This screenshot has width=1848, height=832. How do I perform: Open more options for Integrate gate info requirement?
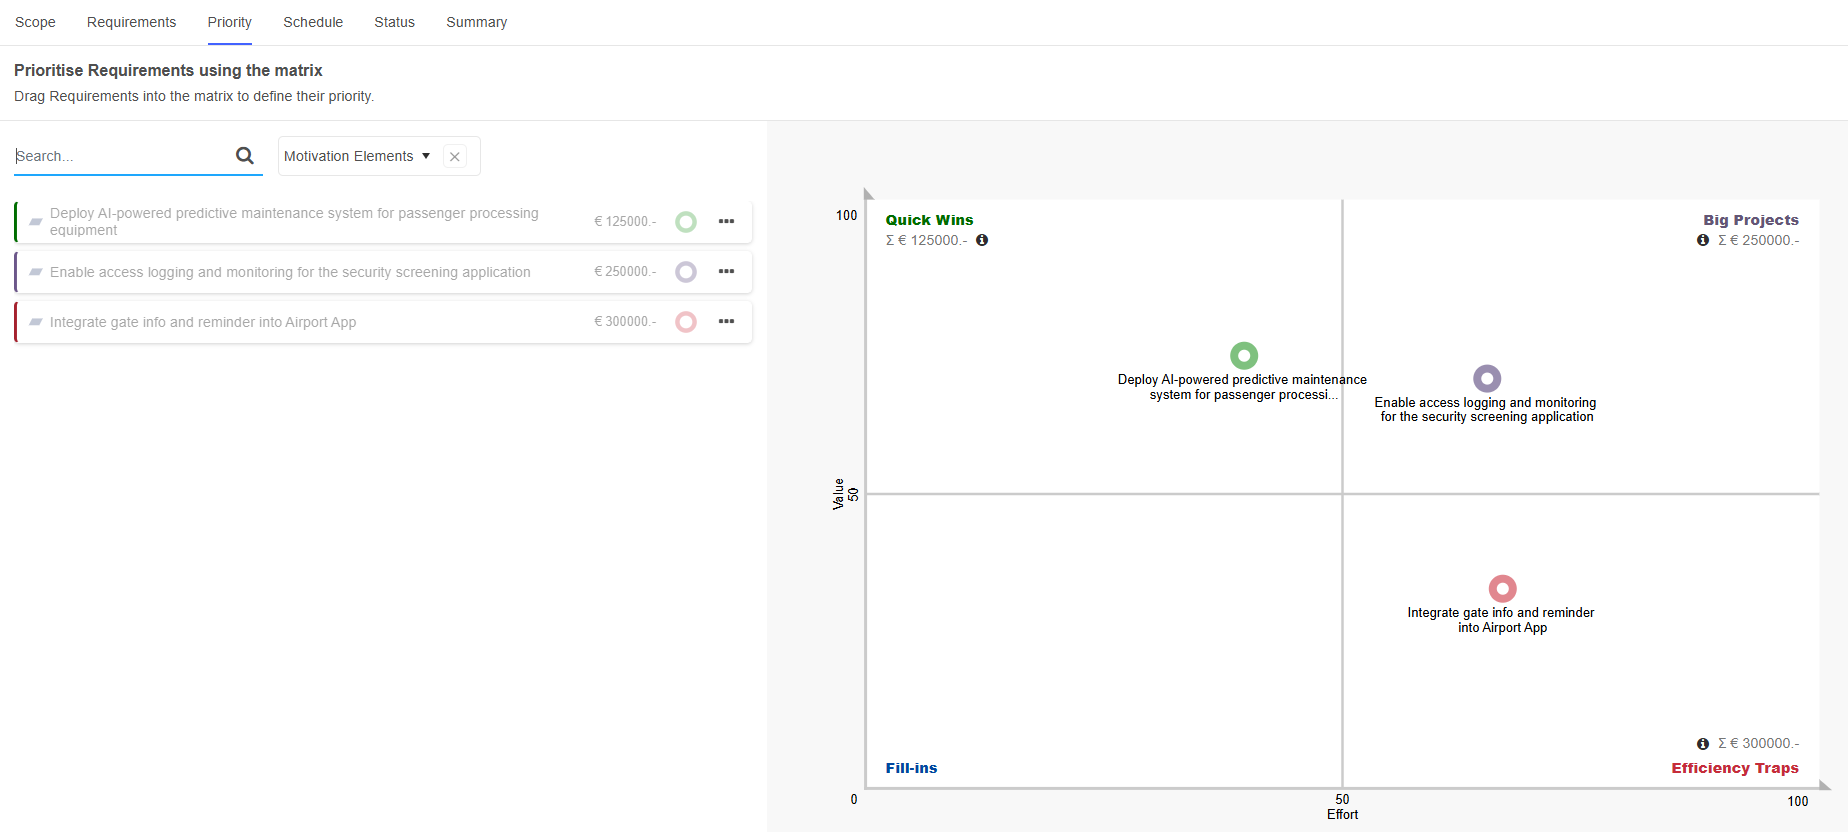[x=726, y=322]
